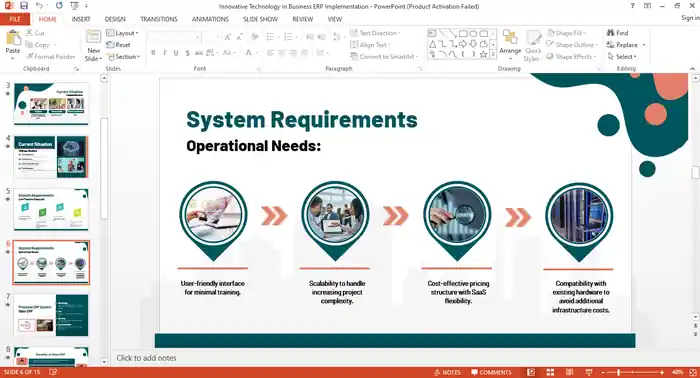The height and width of the screenshot is (378, 700).
Task: Select the triangle shape in gallery
Action: tap(432, 44)
